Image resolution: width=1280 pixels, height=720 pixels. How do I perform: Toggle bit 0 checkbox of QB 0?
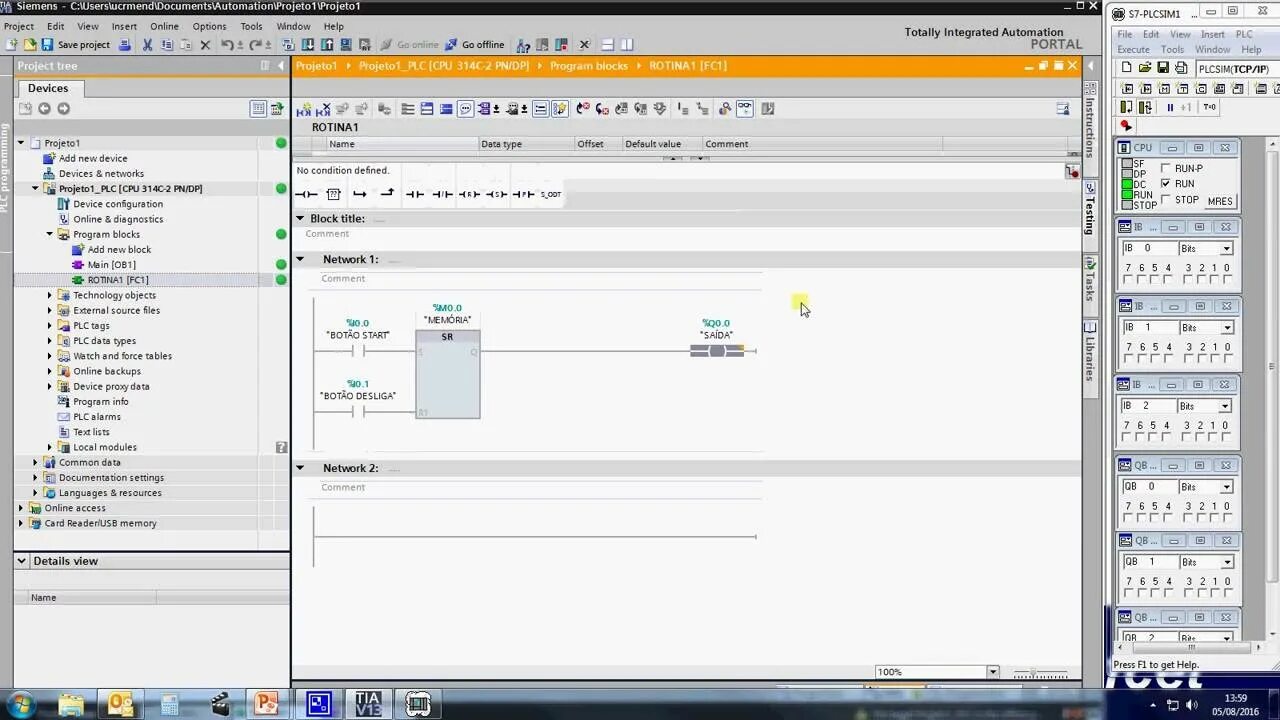[1227, 518]
